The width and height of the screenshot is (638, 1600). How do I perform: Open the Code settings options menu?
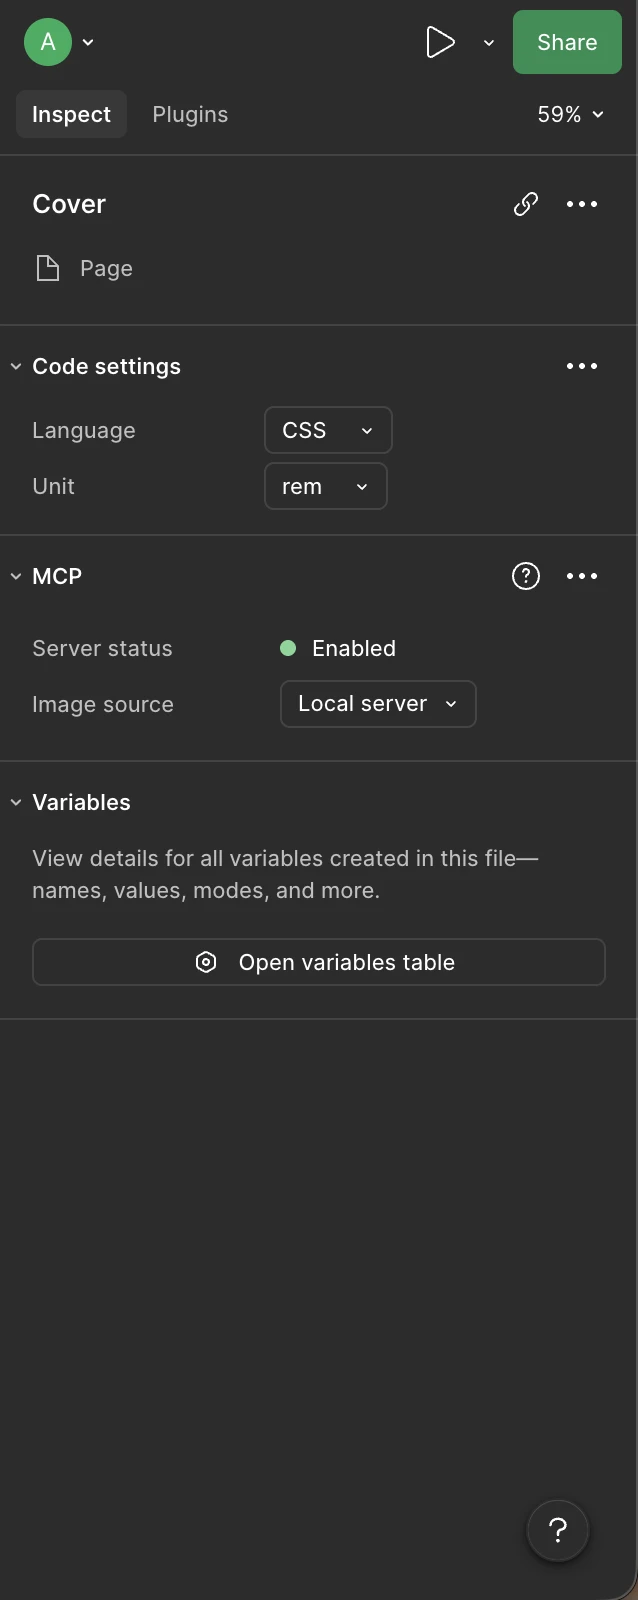[x=582, y=366]
